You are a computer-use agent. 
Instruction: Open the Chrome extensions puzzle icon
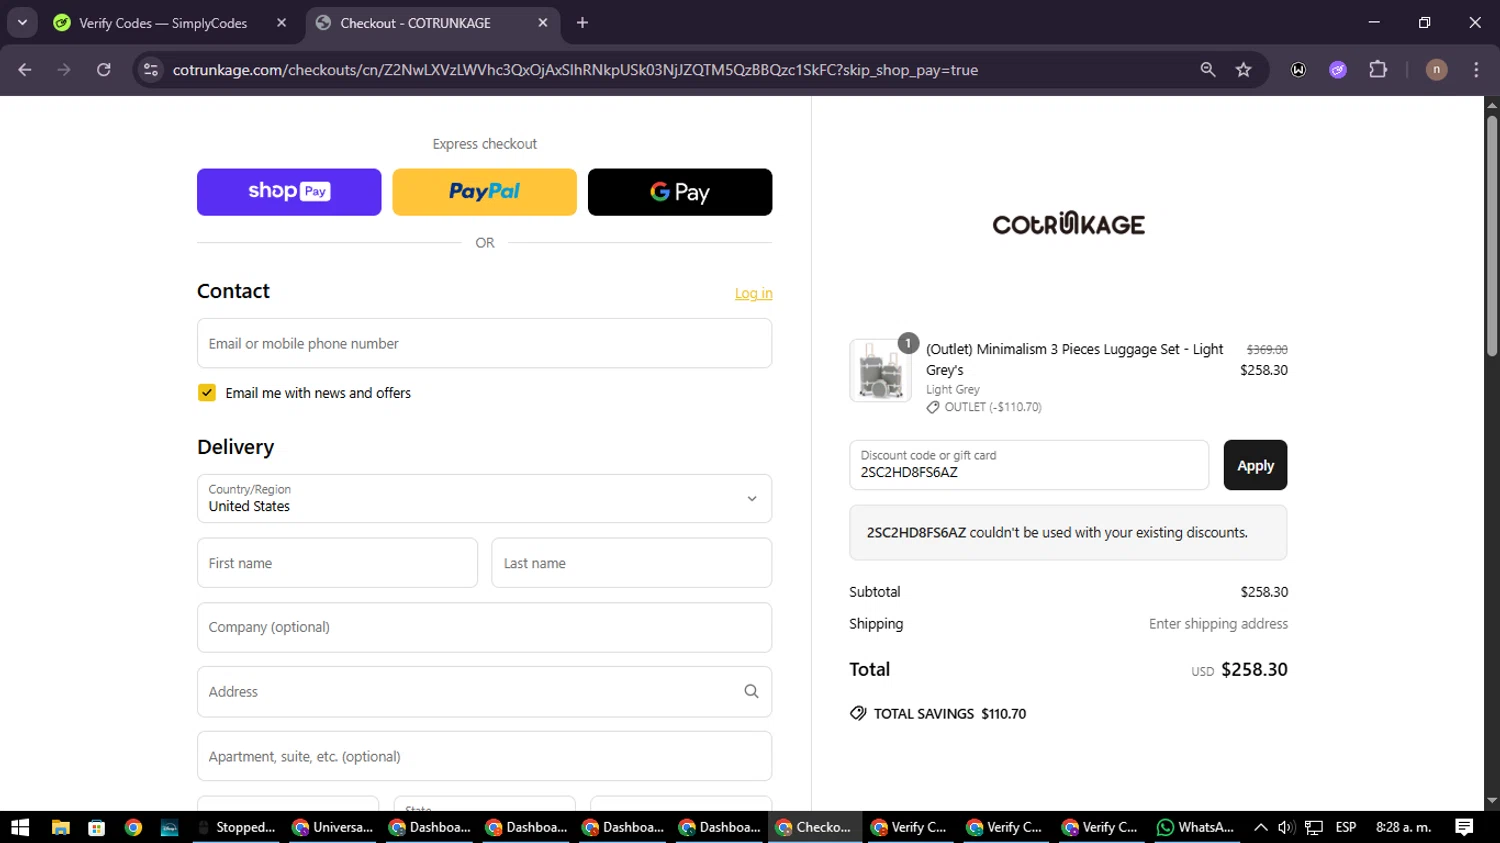tap(1378, 70)
